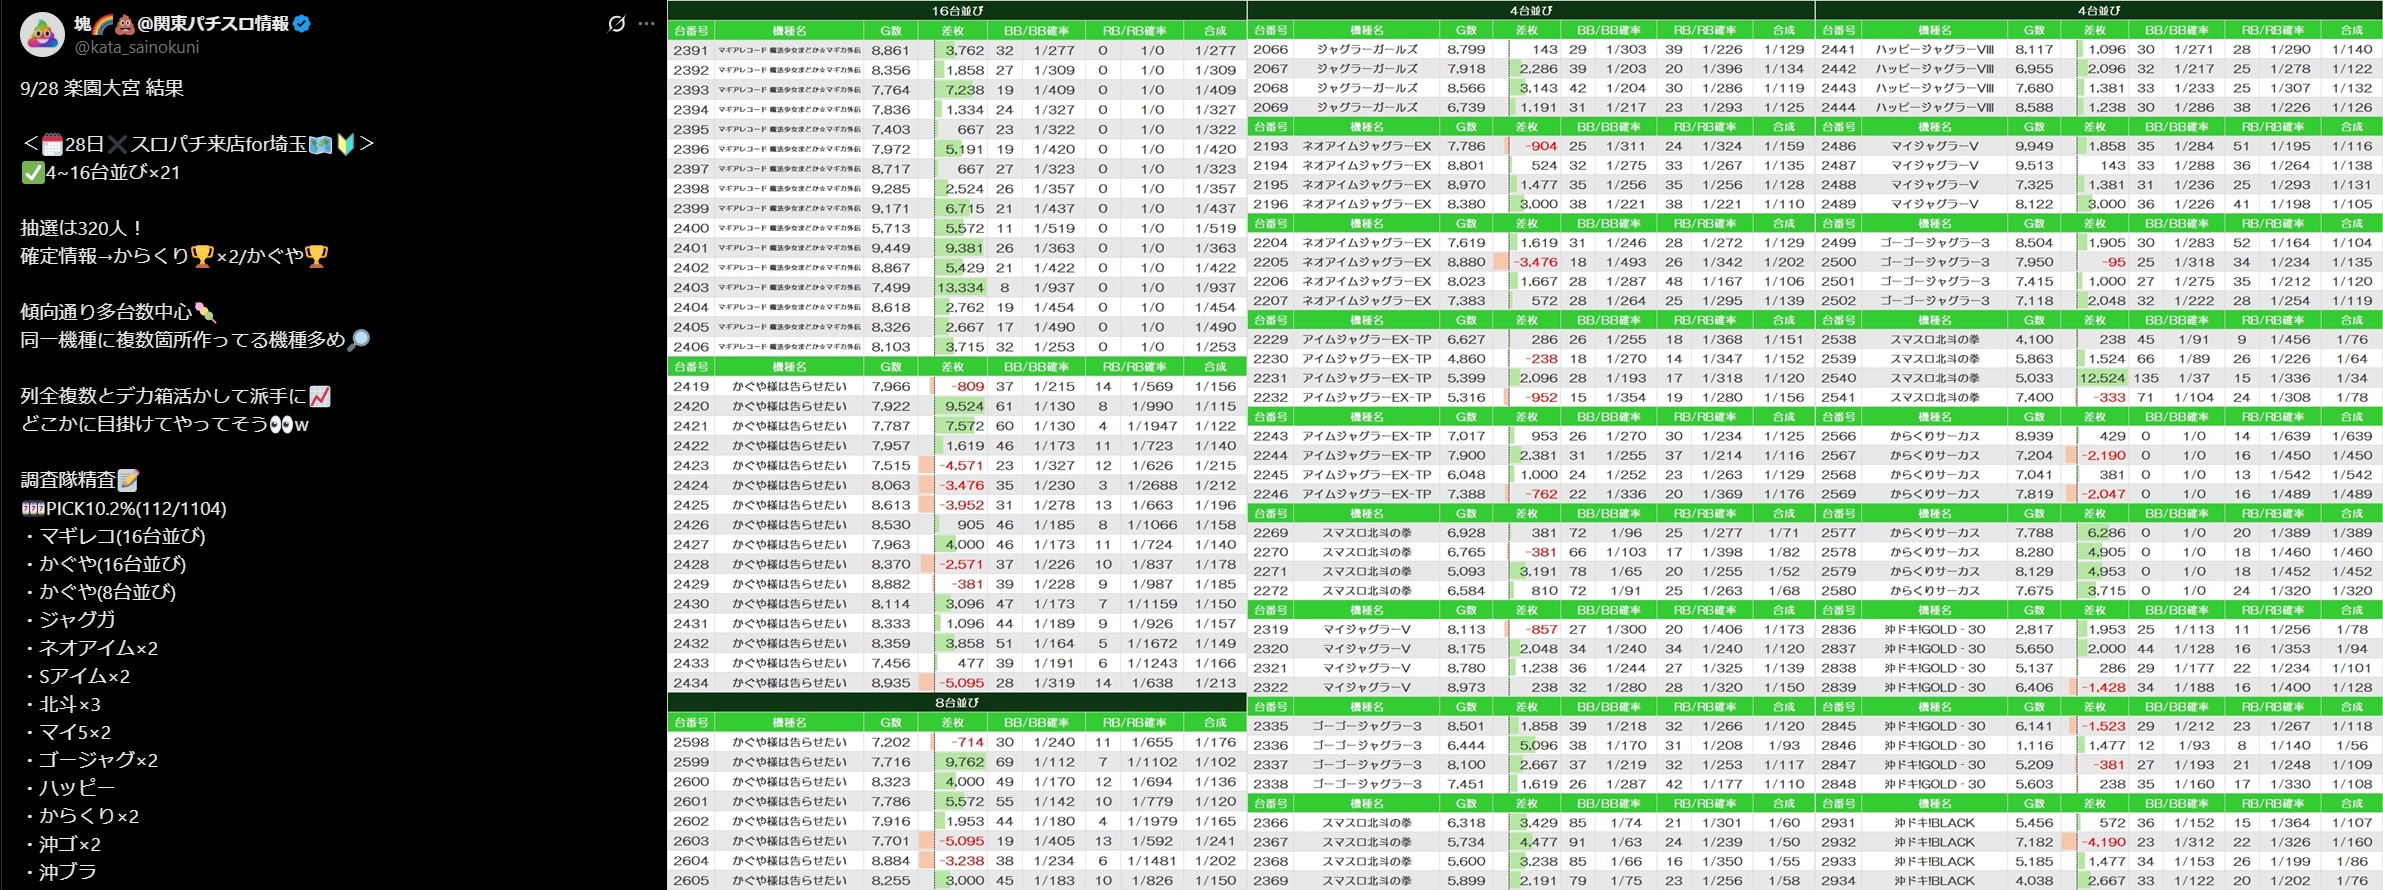This screenshot has height=890, width=2383.
Task: Click the 8台並び table title
Action: [957, 702]
